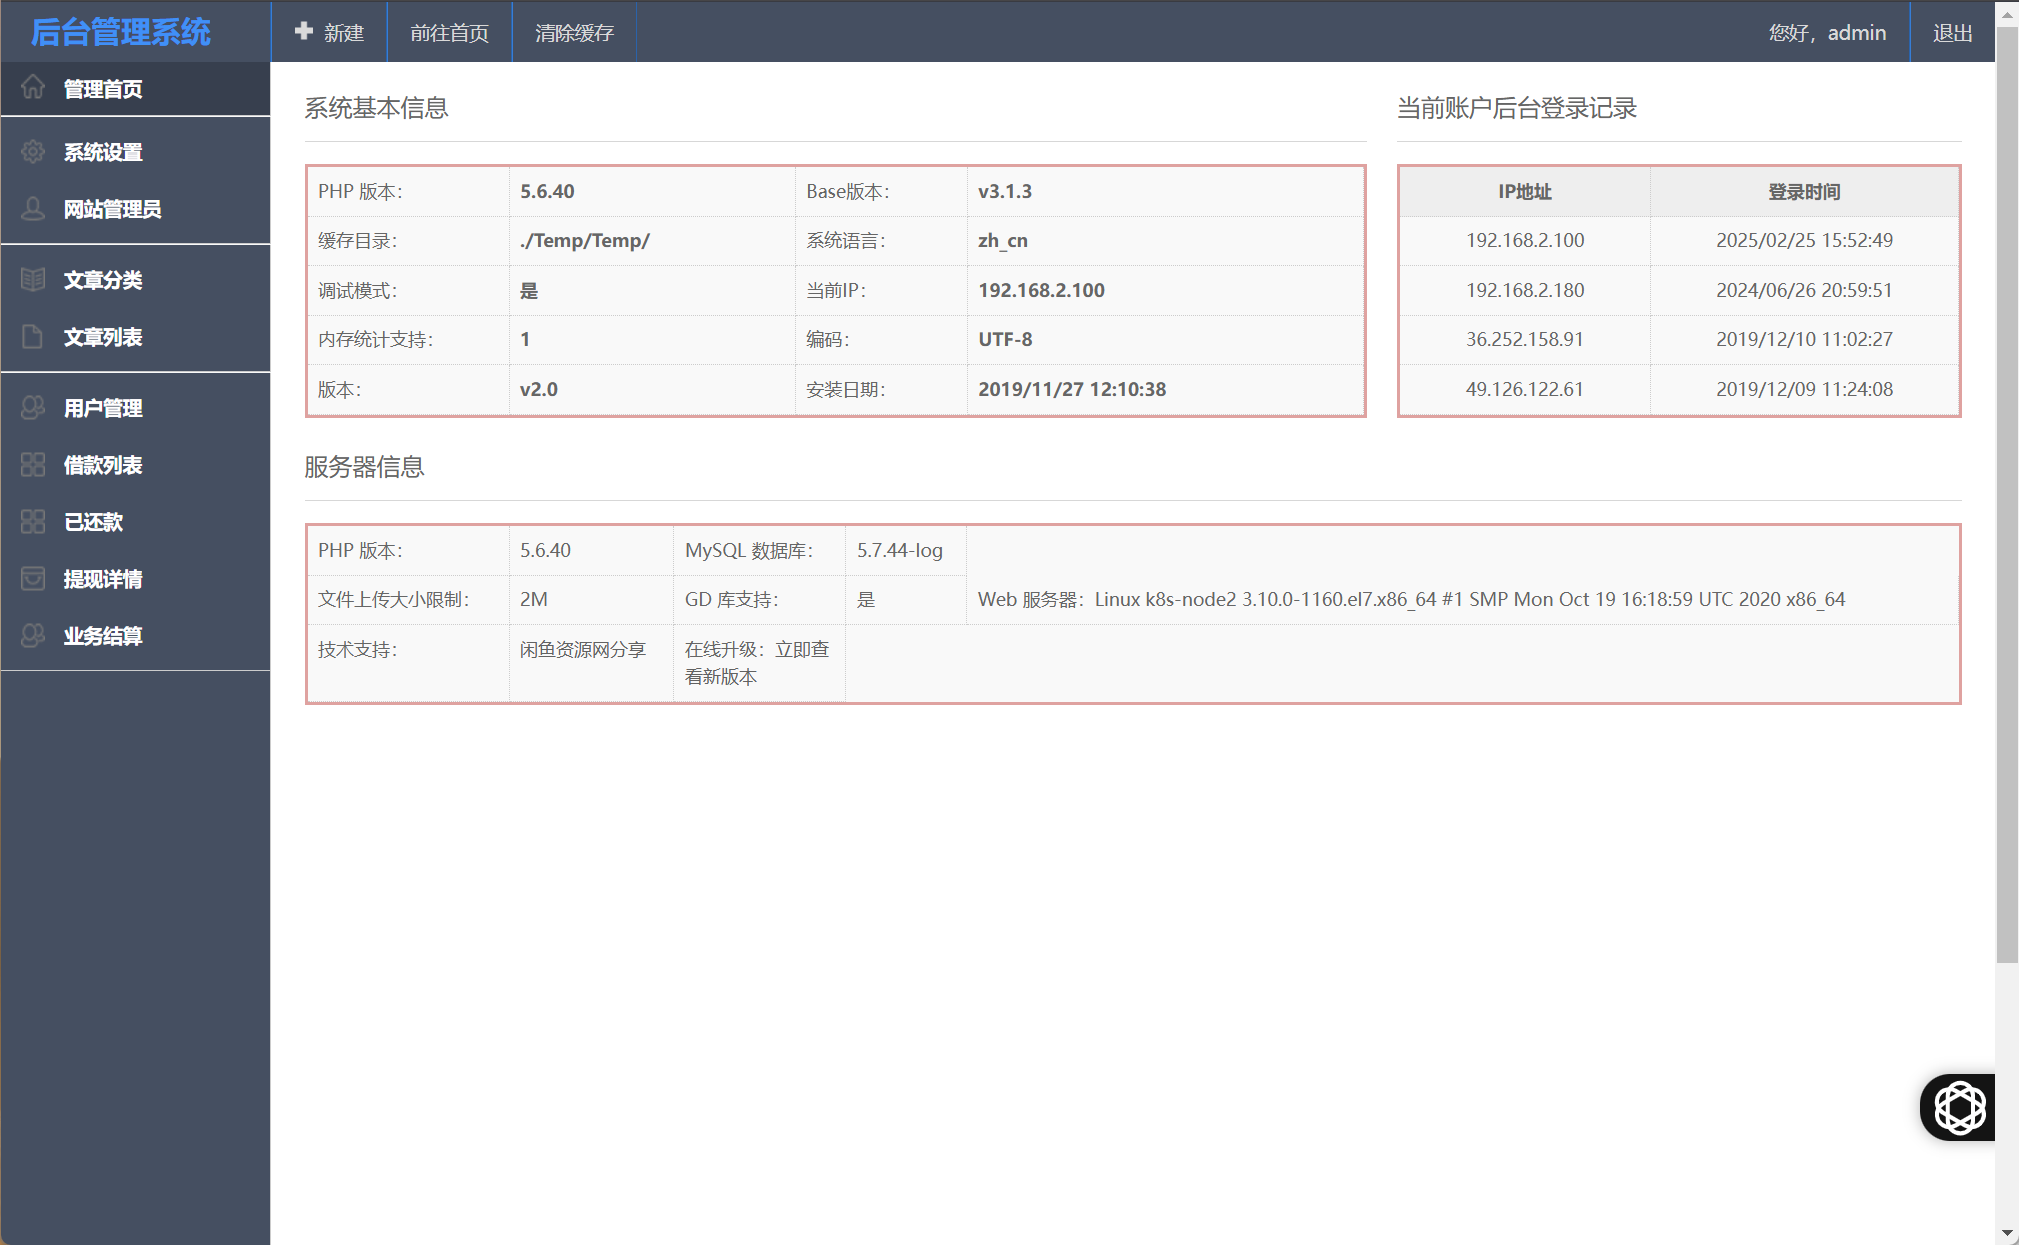Click login IP 36.252.158.91
This screenshot has width=2019, height=1245.
tap(1525, 339)
